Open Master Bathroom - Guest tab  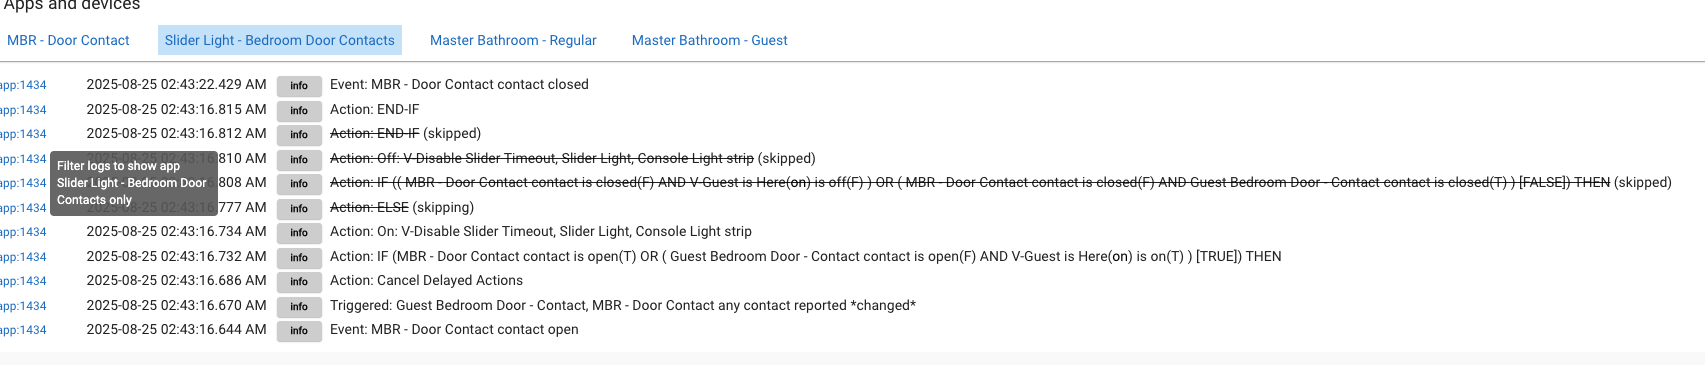click(x=710, y=40)
